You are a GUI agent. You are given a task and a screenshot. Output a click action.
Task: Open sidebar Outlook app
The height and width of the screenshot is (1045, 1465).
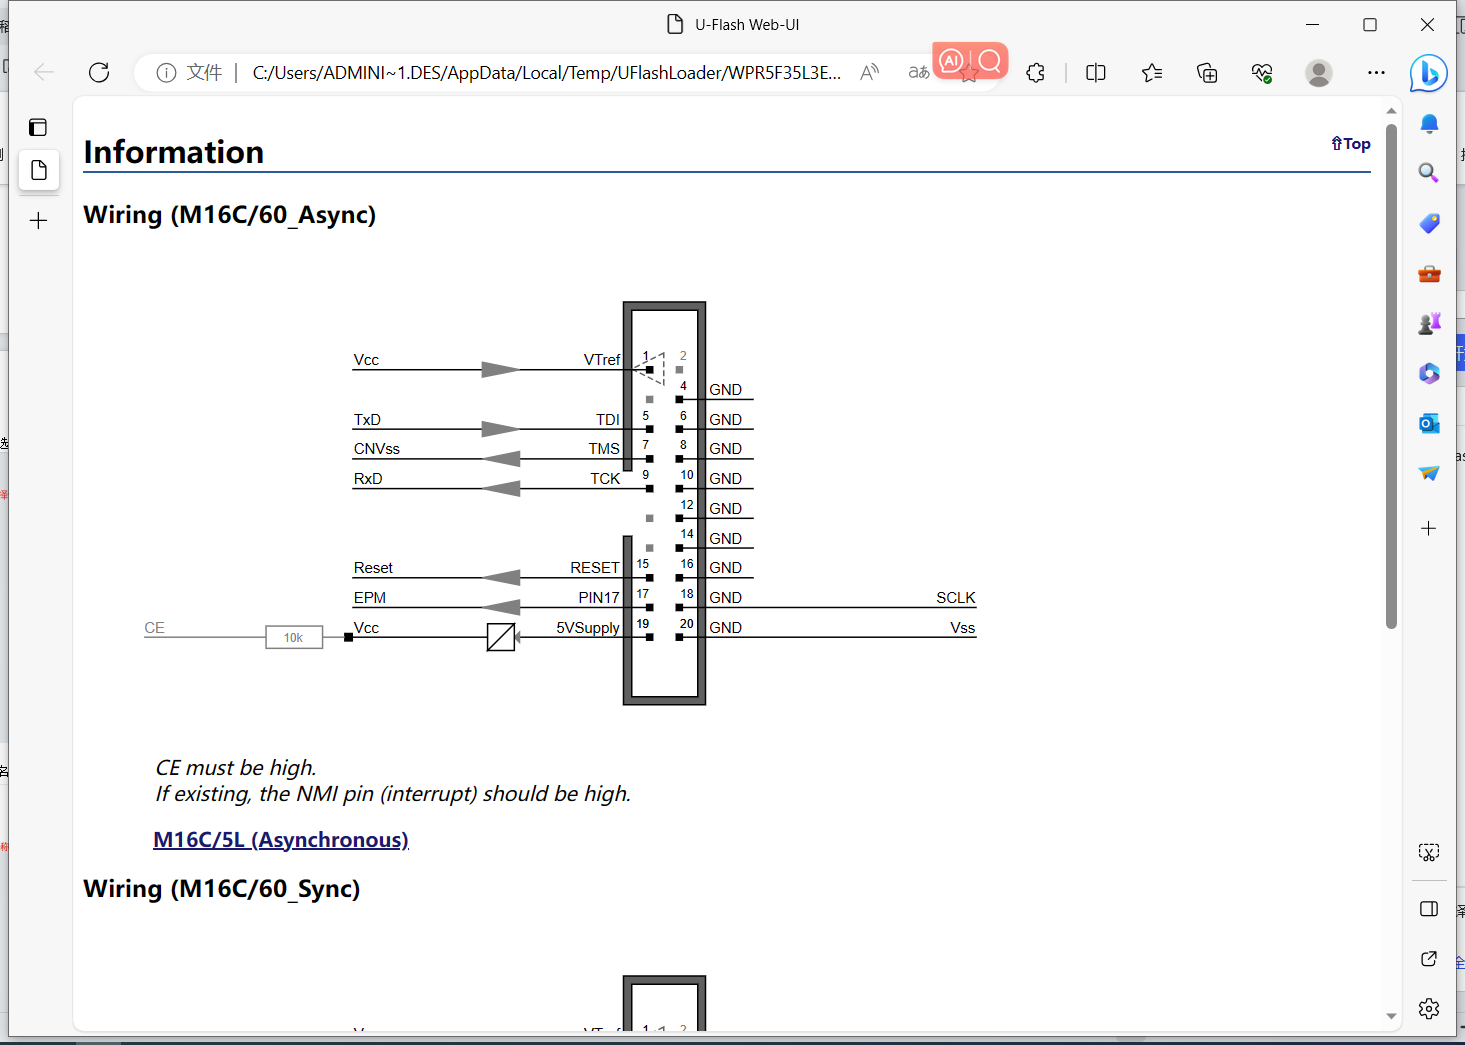[1429, 423]
